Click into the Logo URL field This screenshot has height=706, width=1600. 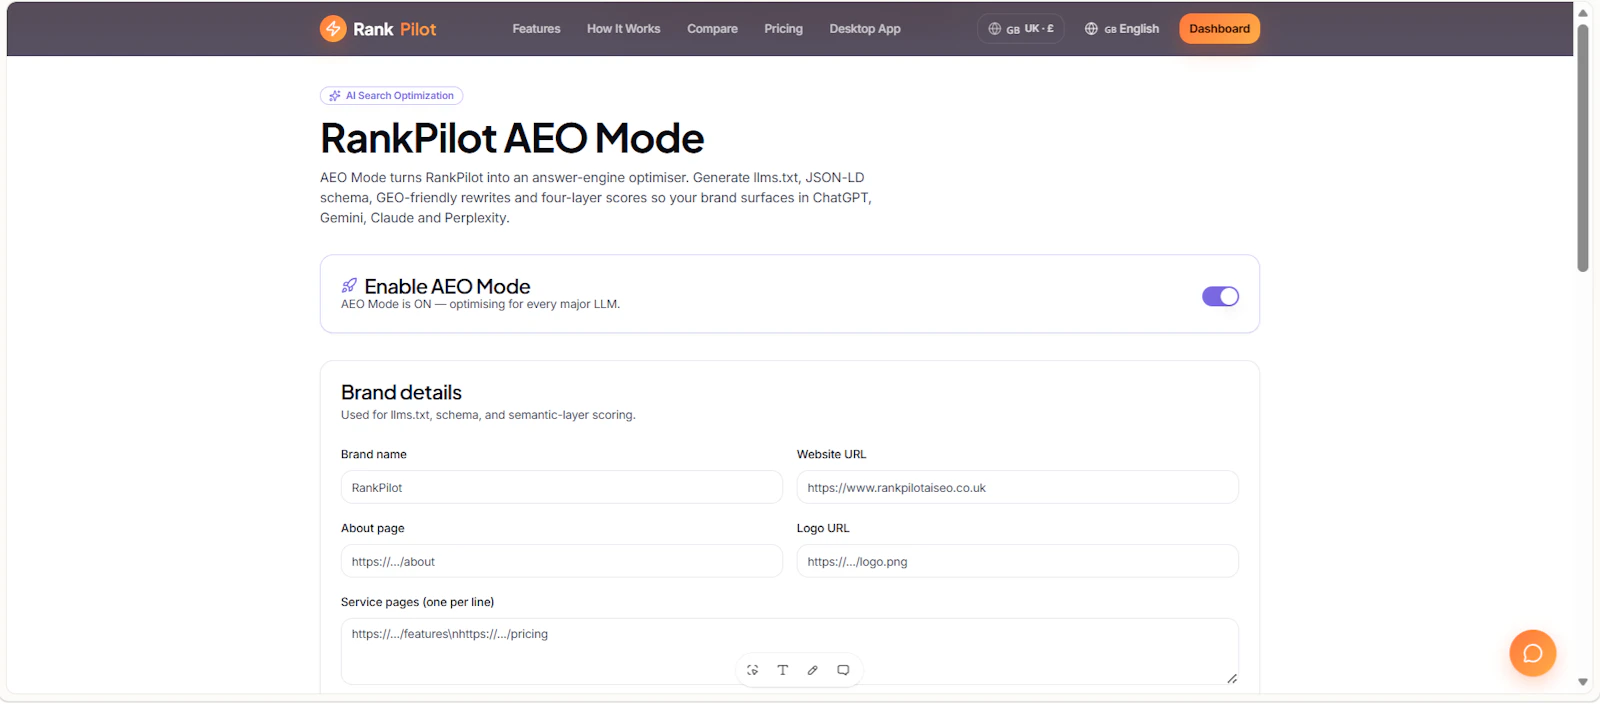1017,561
